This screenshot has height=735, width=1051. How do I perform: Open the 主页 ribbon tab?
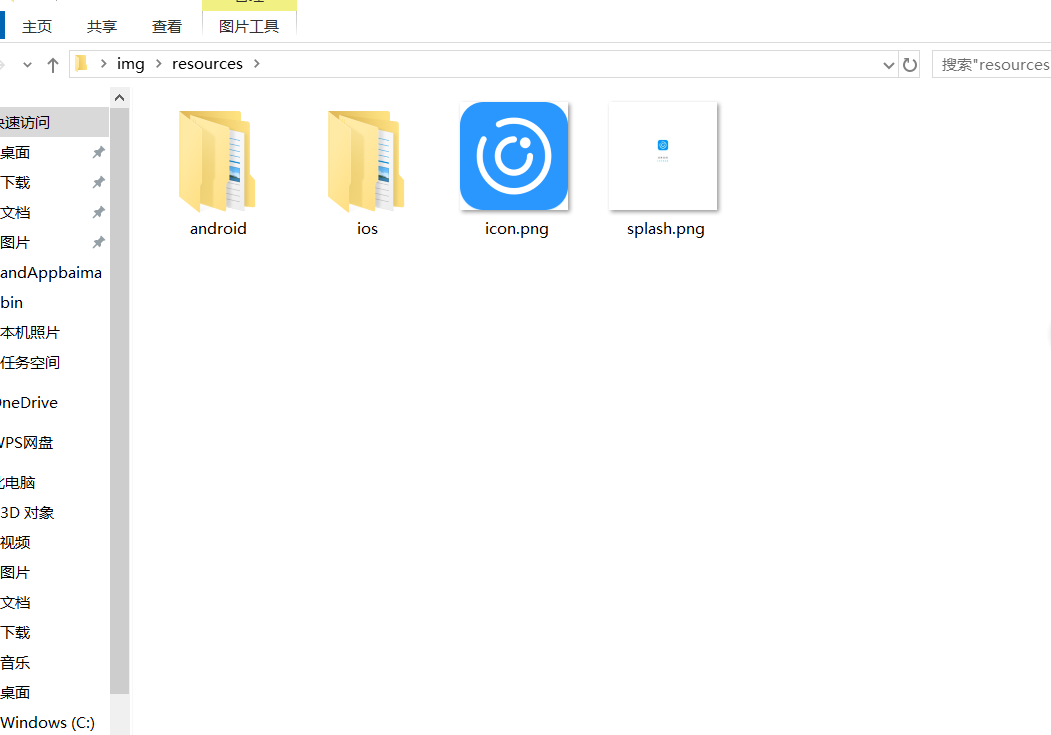37,27
